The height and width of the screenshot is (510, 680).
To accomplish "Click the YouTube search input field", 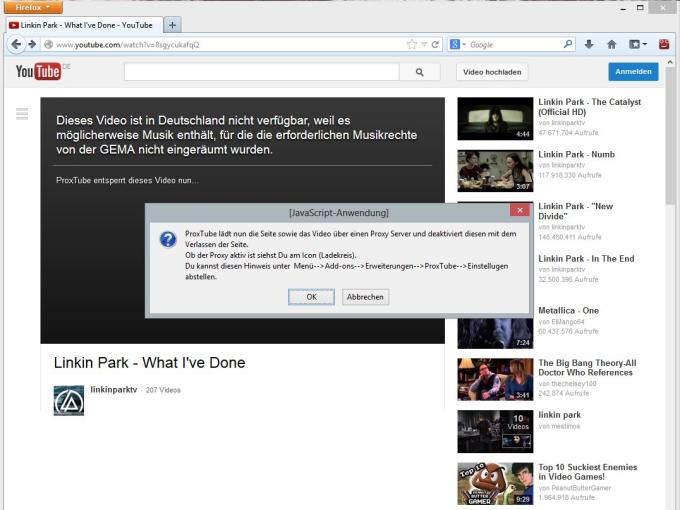I will [x=262, y=72].
